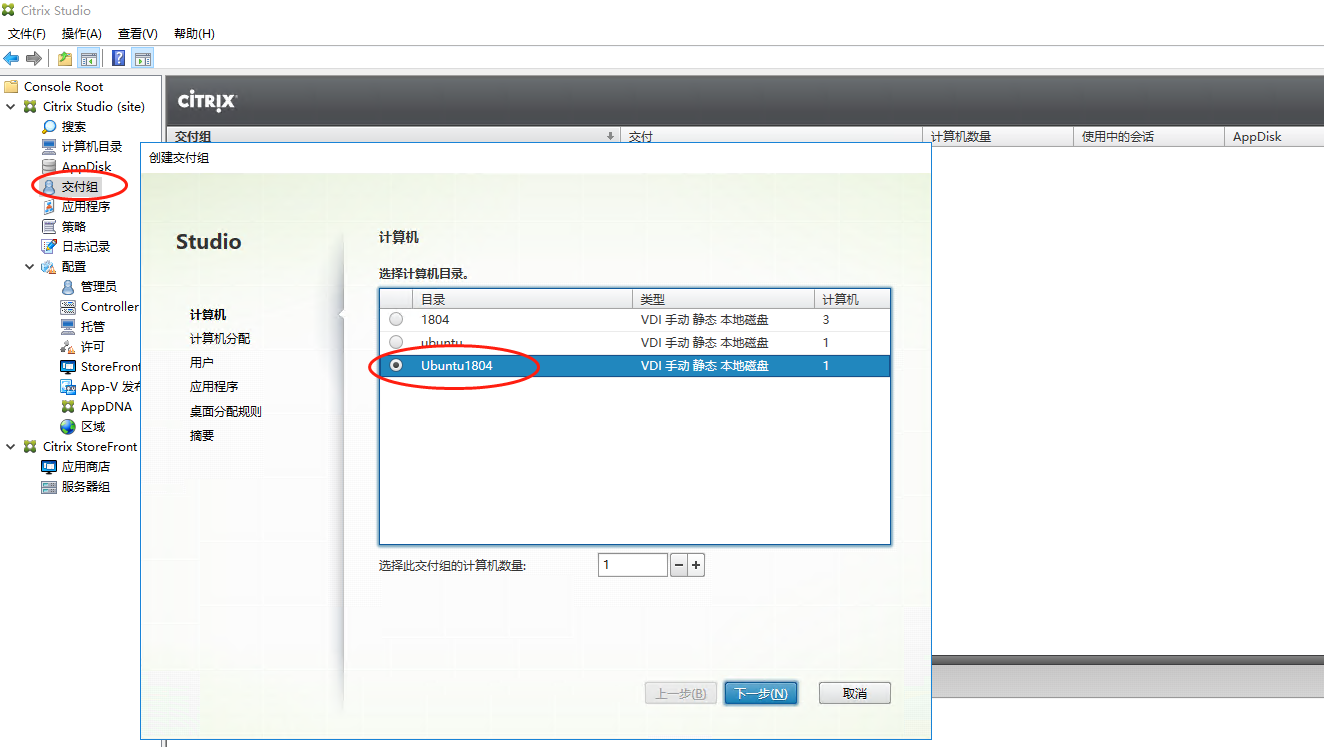Click the Controller icon in tree
This screenshot has height=747, width=1324.
(x=68, y=306)
